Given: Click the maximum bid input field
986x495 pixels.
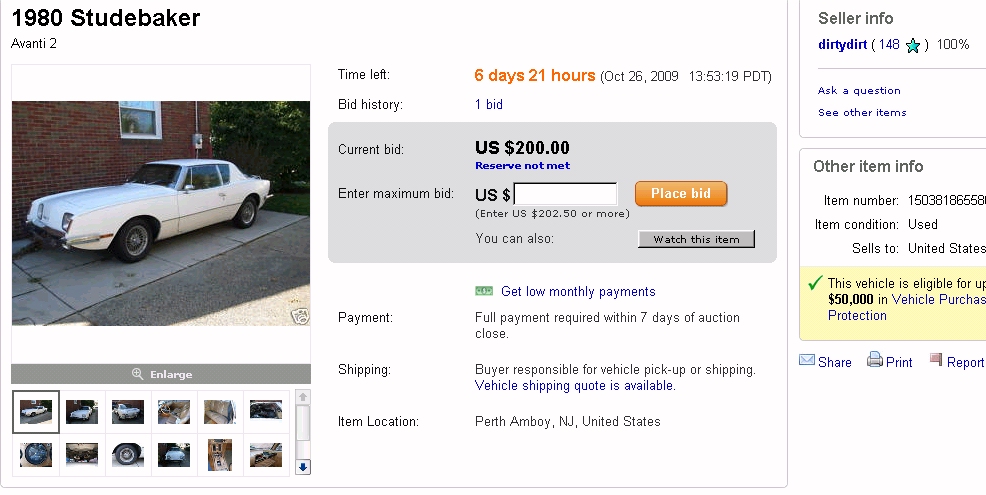Looking at the screenshot, I should click(565, 194).
